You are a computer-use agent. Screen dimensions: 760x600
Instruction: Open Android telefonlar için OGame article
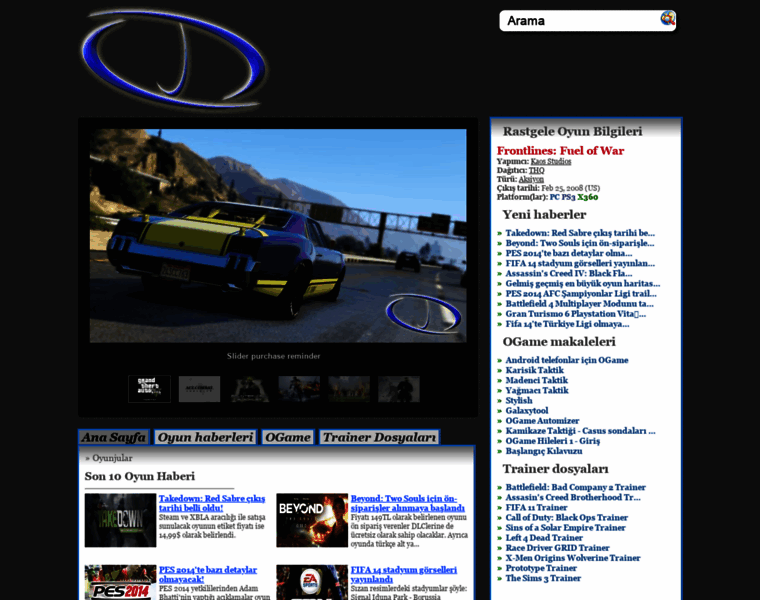(x=567, y=360)
